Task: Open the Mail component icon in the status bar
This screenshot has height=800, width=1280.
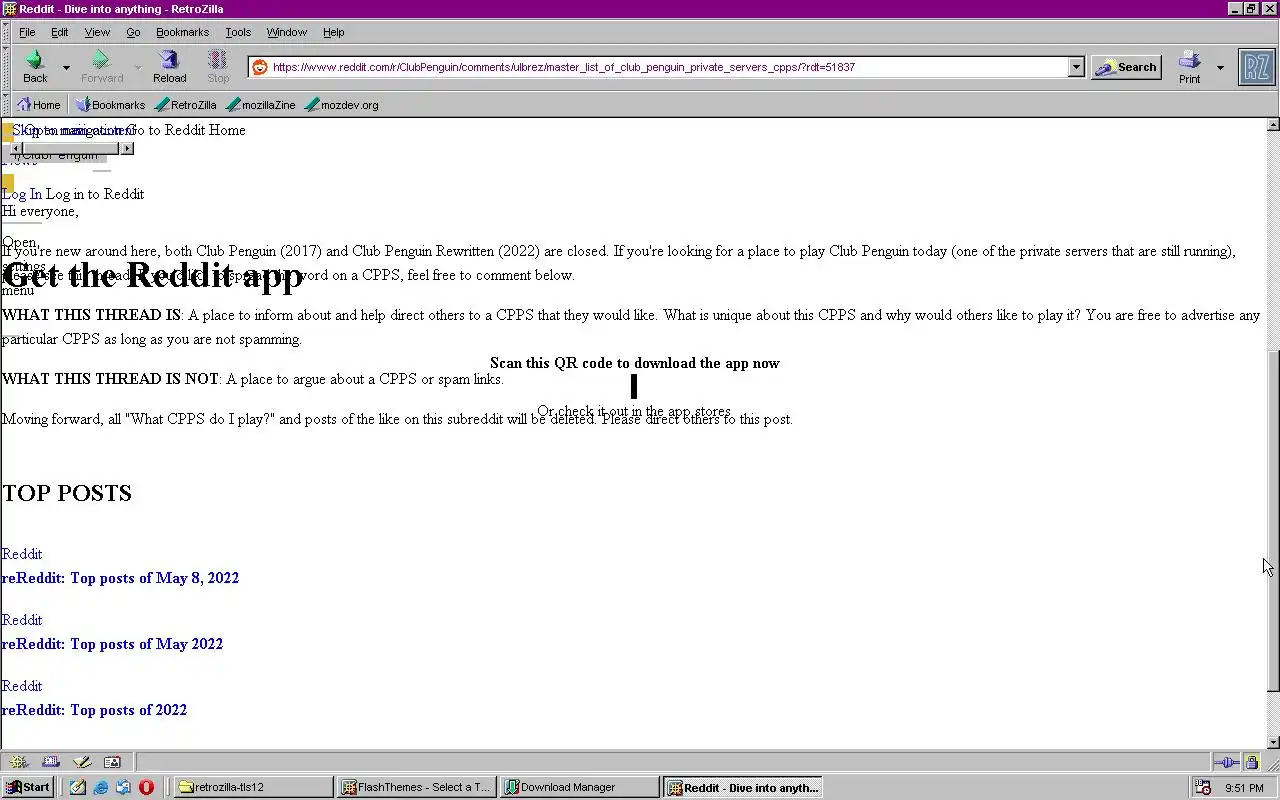Action: point(51,762)
